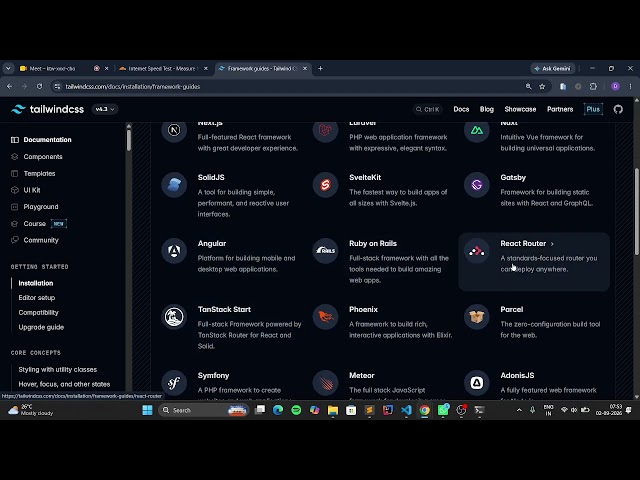Click the tailwindcss logo in header
The image size is (640, 480).
click(47, 109)
